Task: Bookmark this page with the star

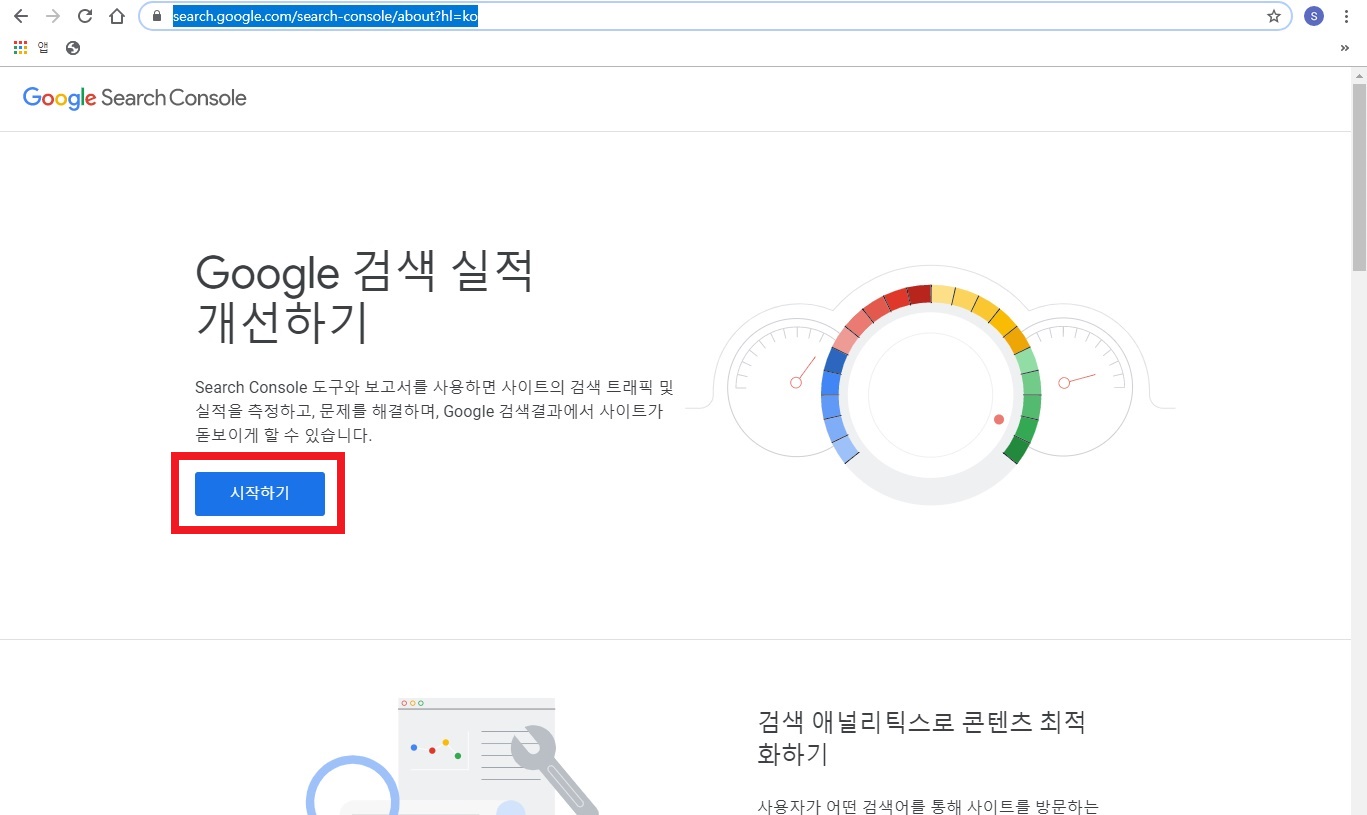Action: [x=1273, y=16]
